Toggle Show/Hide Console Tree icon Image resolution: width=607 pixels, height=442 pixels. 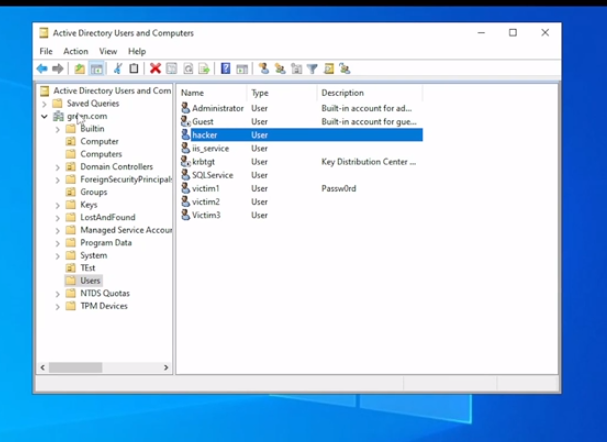coord(96,69)
